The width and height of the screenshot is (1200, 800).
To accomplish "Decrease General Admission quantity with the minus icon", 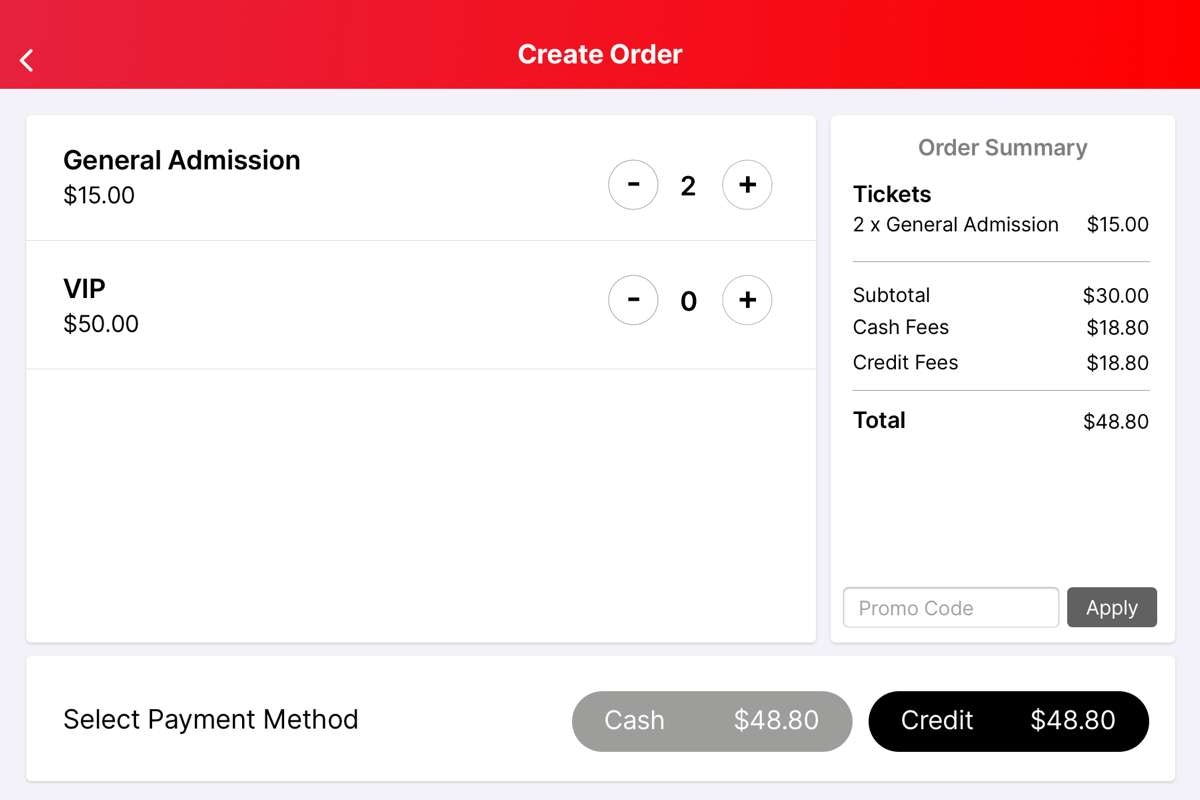I will click(x=633, y=184).
